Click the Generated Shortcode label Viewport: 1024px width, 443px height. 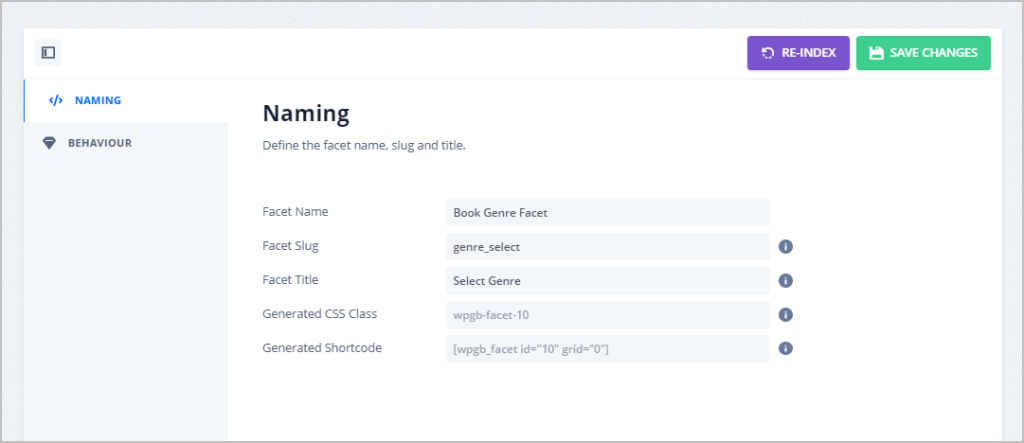(322, 348)
